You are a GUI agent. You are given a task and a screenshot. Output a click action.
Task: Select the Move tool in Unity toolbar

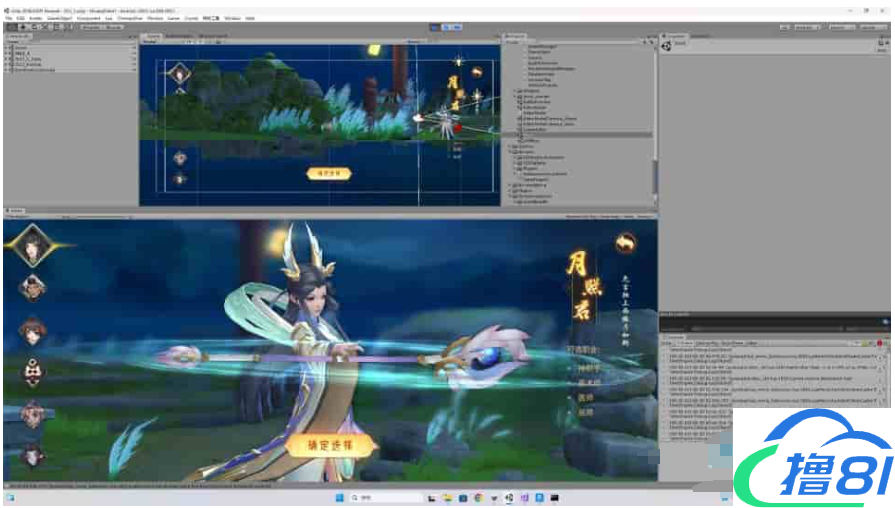22,27
